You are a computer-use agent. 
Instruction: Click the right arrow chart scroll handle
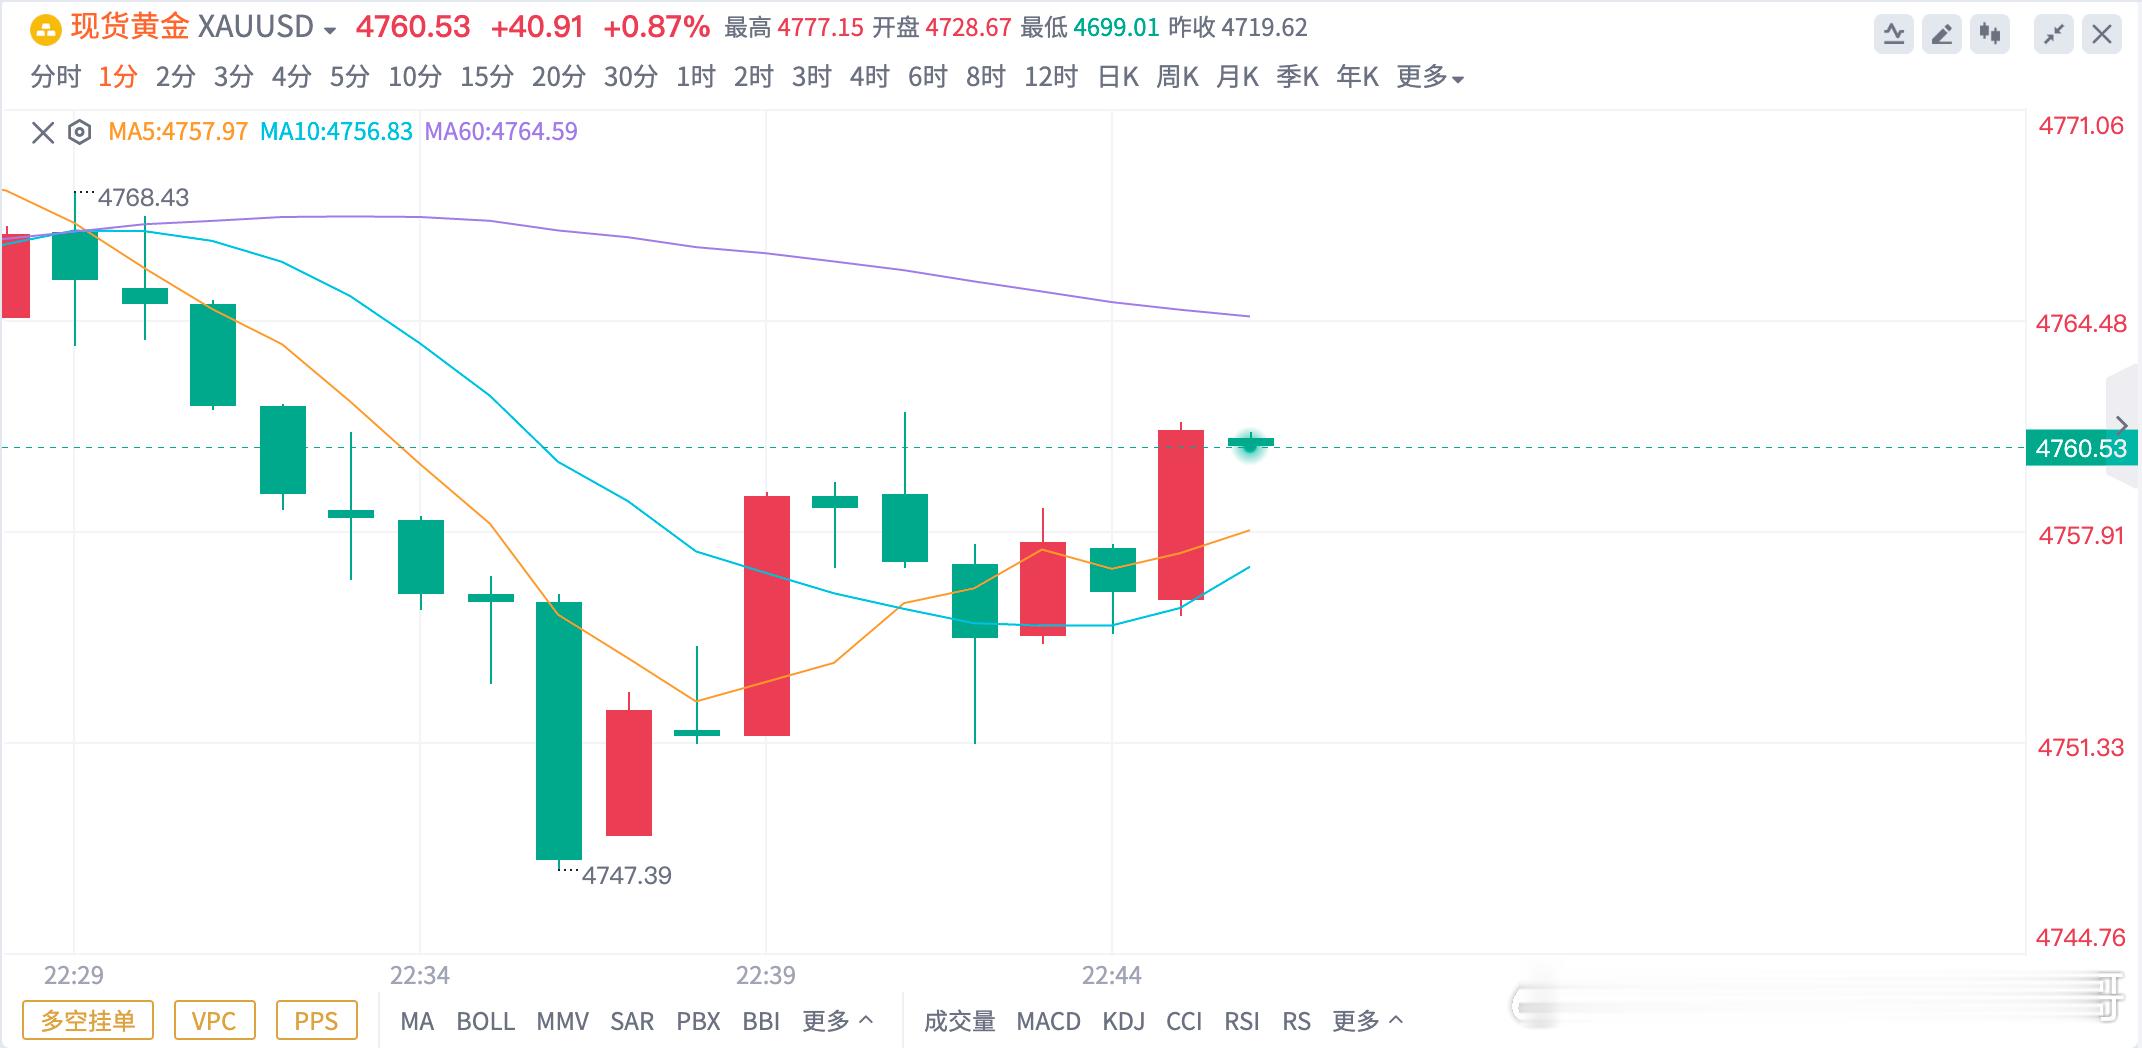tap(2123, 424)
